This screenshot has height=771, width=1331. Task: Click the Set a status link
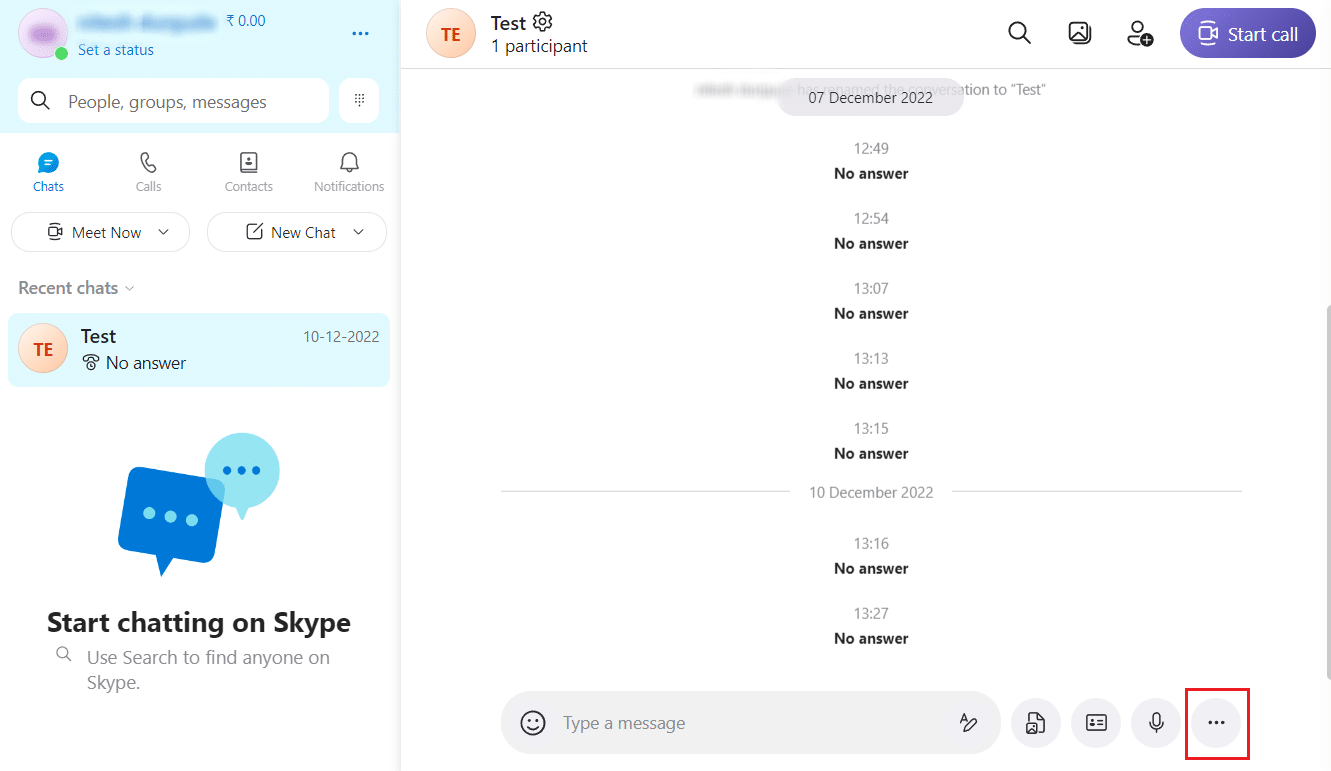point(116,50)
